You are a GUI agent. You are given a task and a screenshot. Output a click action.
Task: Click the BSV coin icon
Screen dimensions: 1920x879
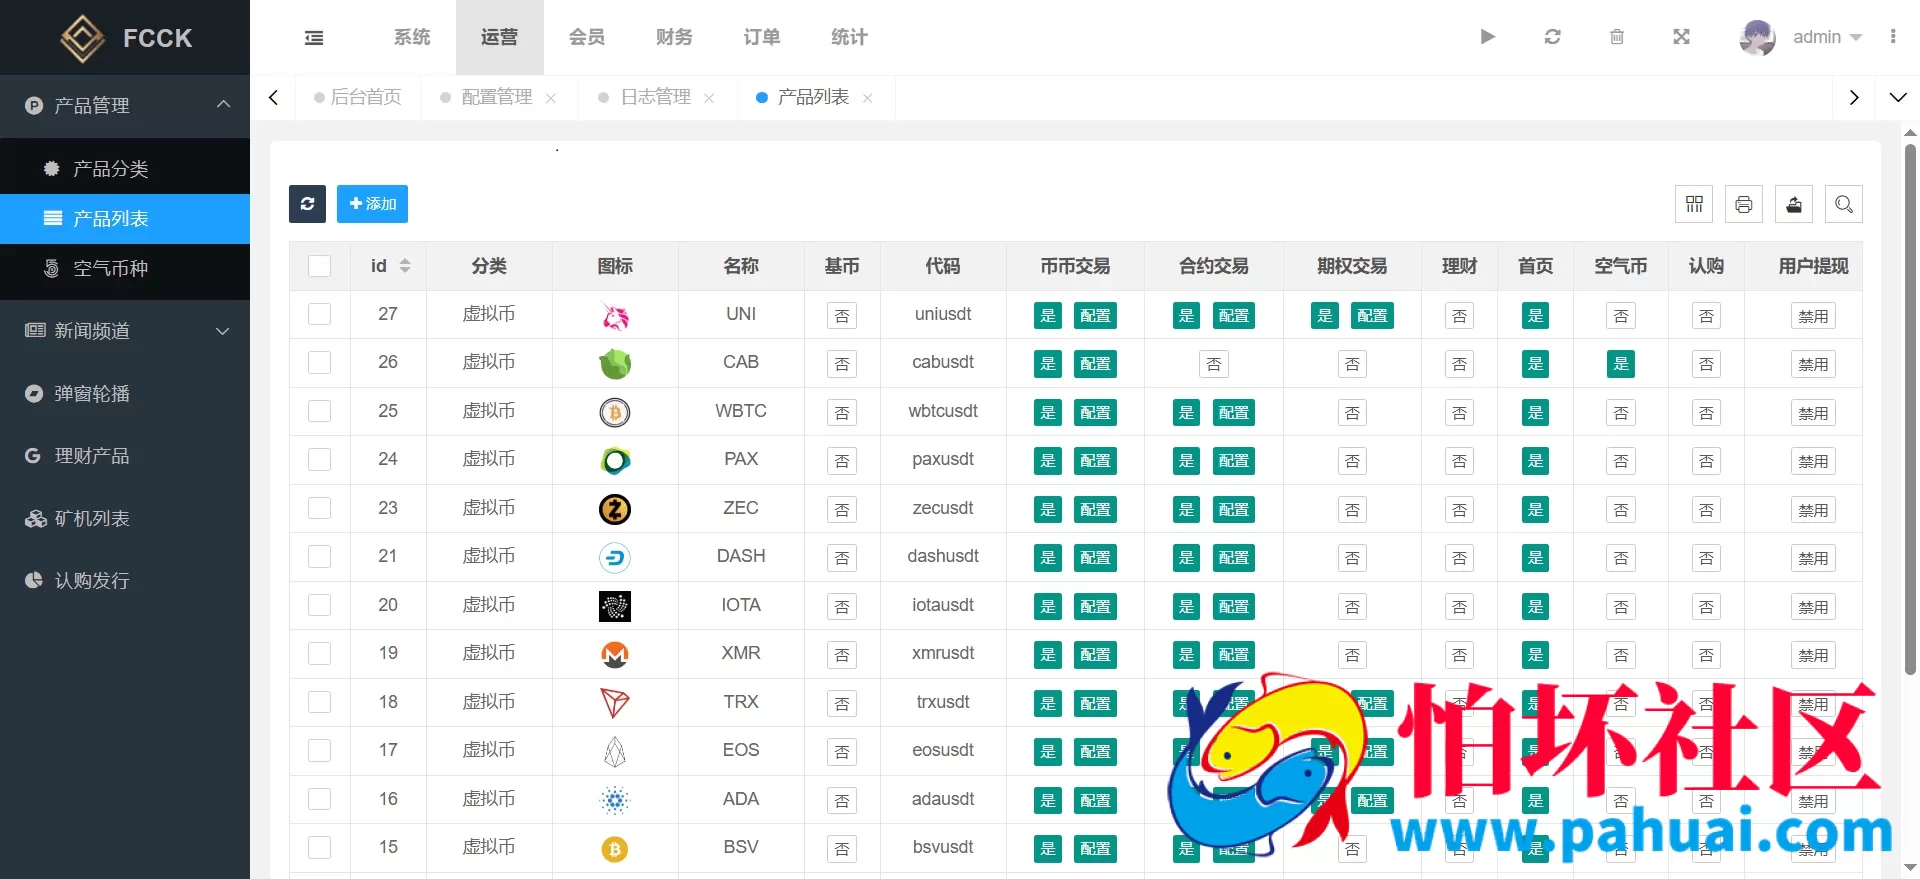click(615, 849)
